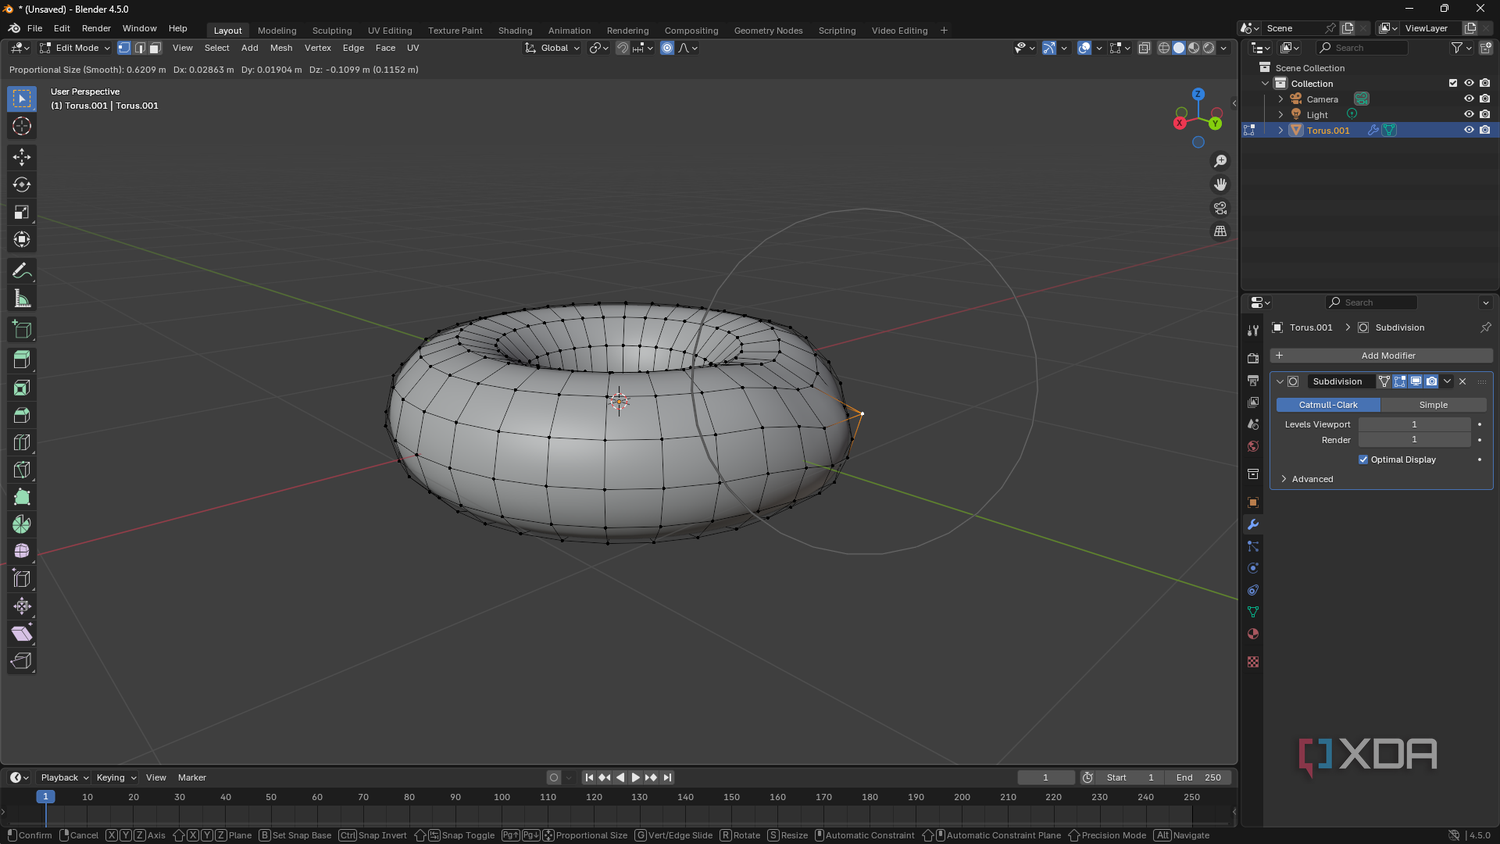Image resolution: width=1500 pixels, height=844 pixels.
Task: Open Render properties tab icon
Action: 1253,358
